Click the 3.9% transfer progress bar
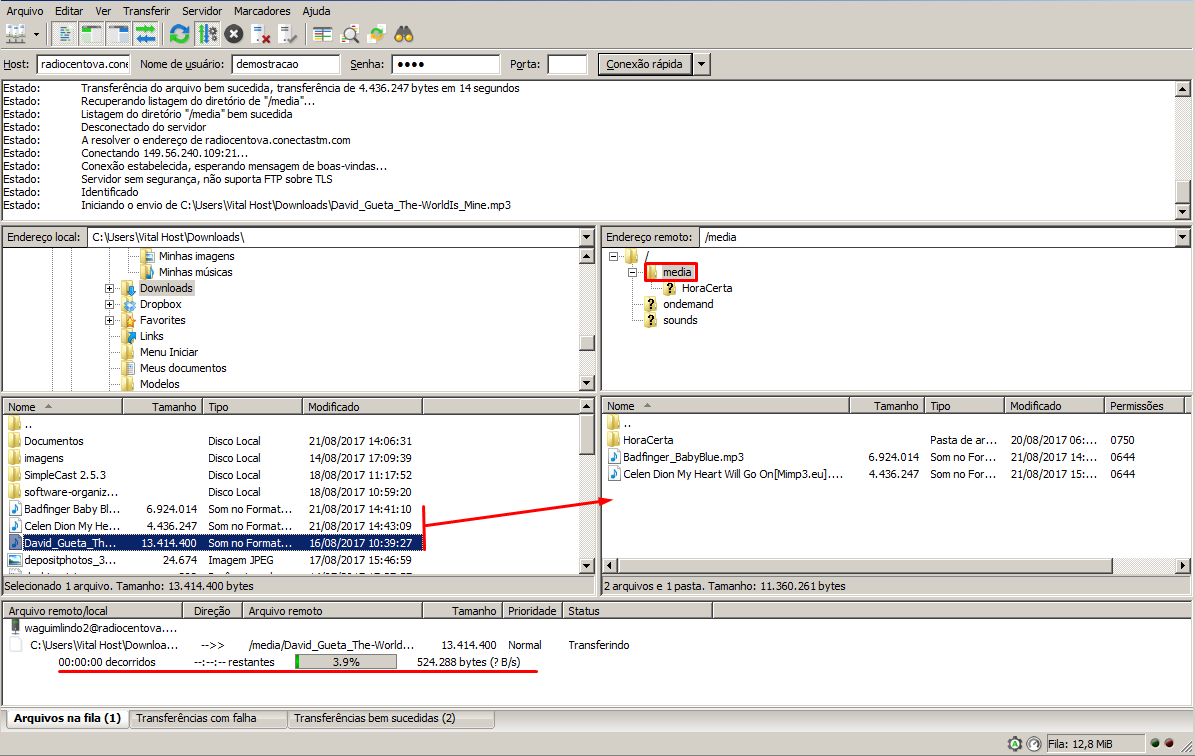1195x756 pixels. pyautogui.click(x=346, y=662)
